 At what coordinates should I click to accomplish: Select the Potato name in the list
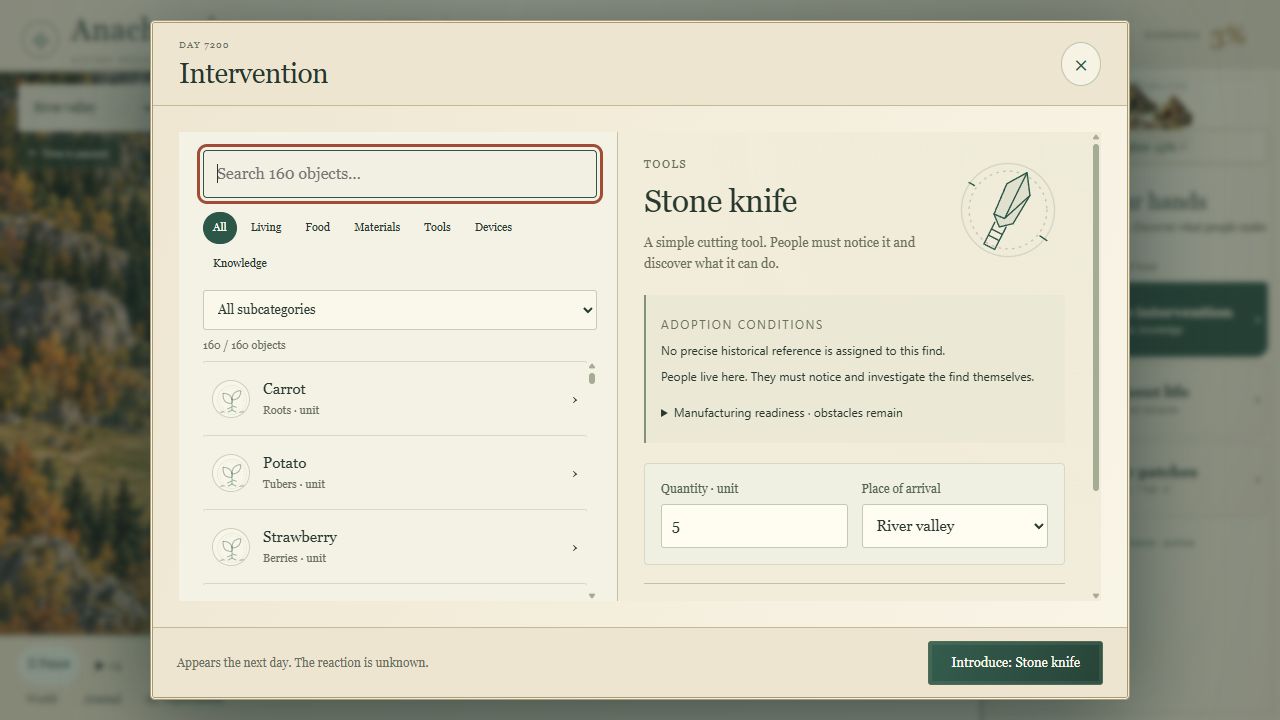pyautogui.click(x=285, y=463)
